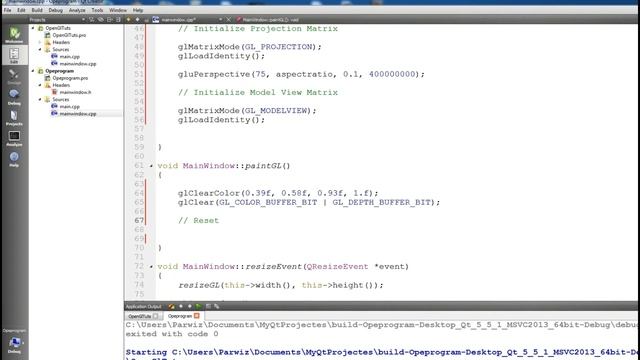The width and height of the screenshot is (640, 360).
Task: Click the glClearColor code line
Action: 278,193
